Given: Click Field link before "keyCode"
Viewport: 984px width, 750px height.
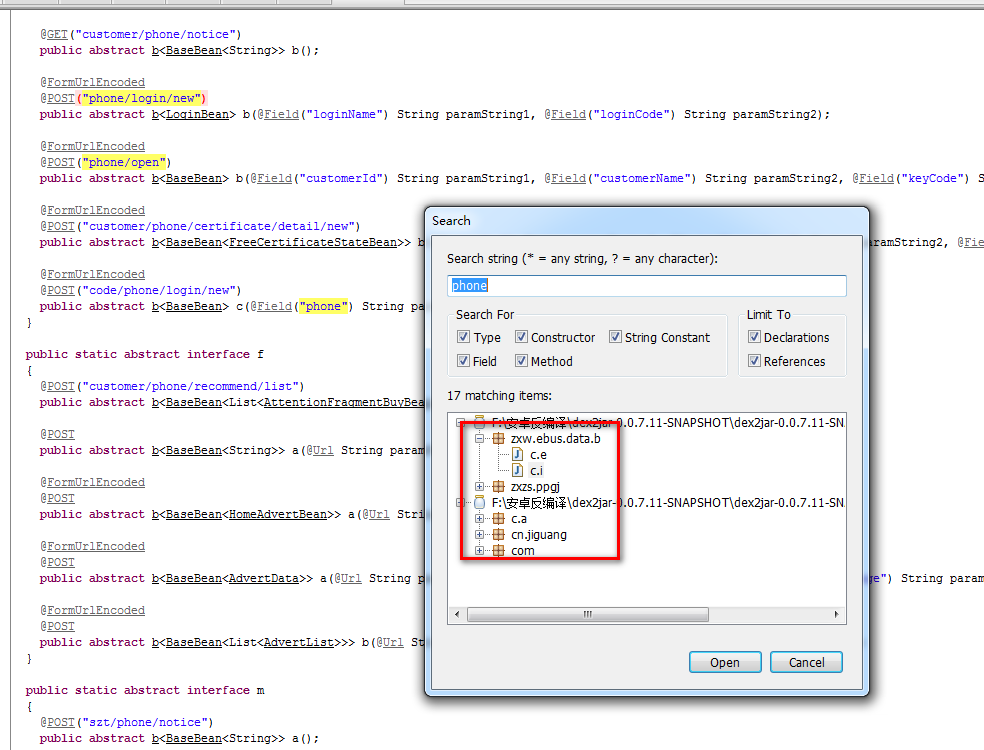Looking at the screenshot, I should click(x=876, y=178).
